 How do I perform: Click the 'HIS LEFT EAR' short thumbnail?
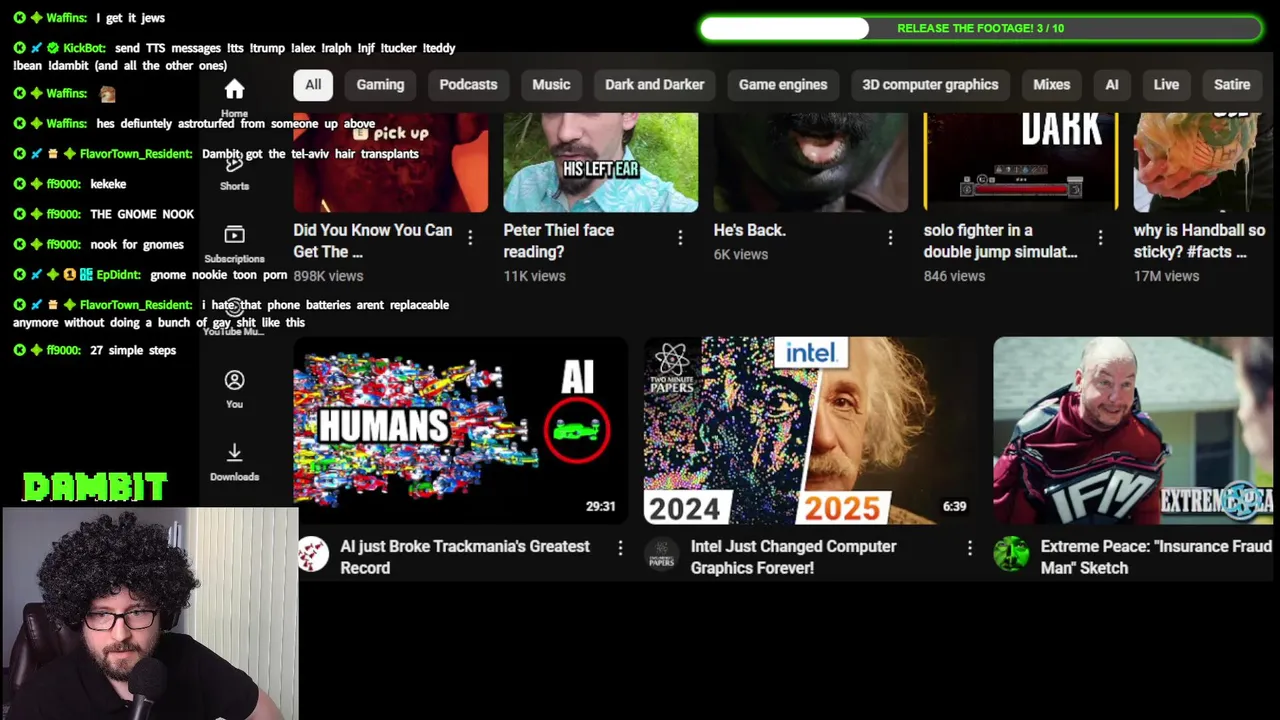pos(600,162)
